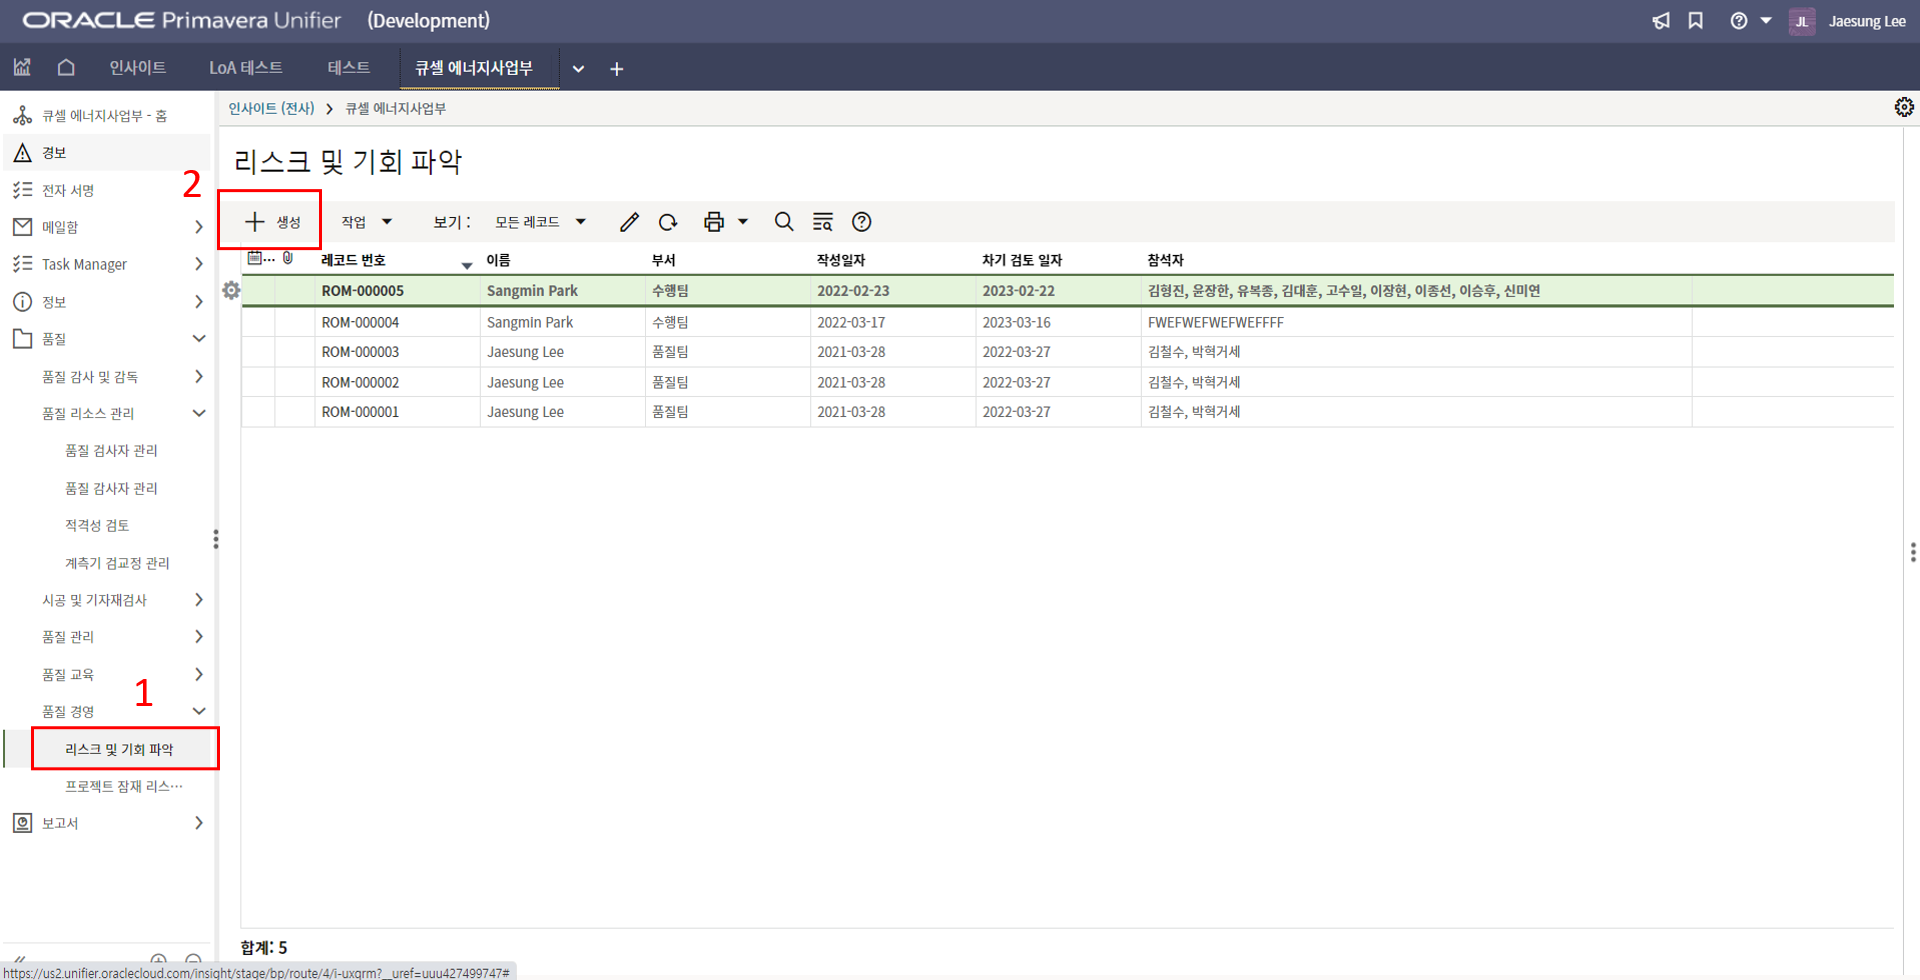Refresh the record list

tap(668, 222)
